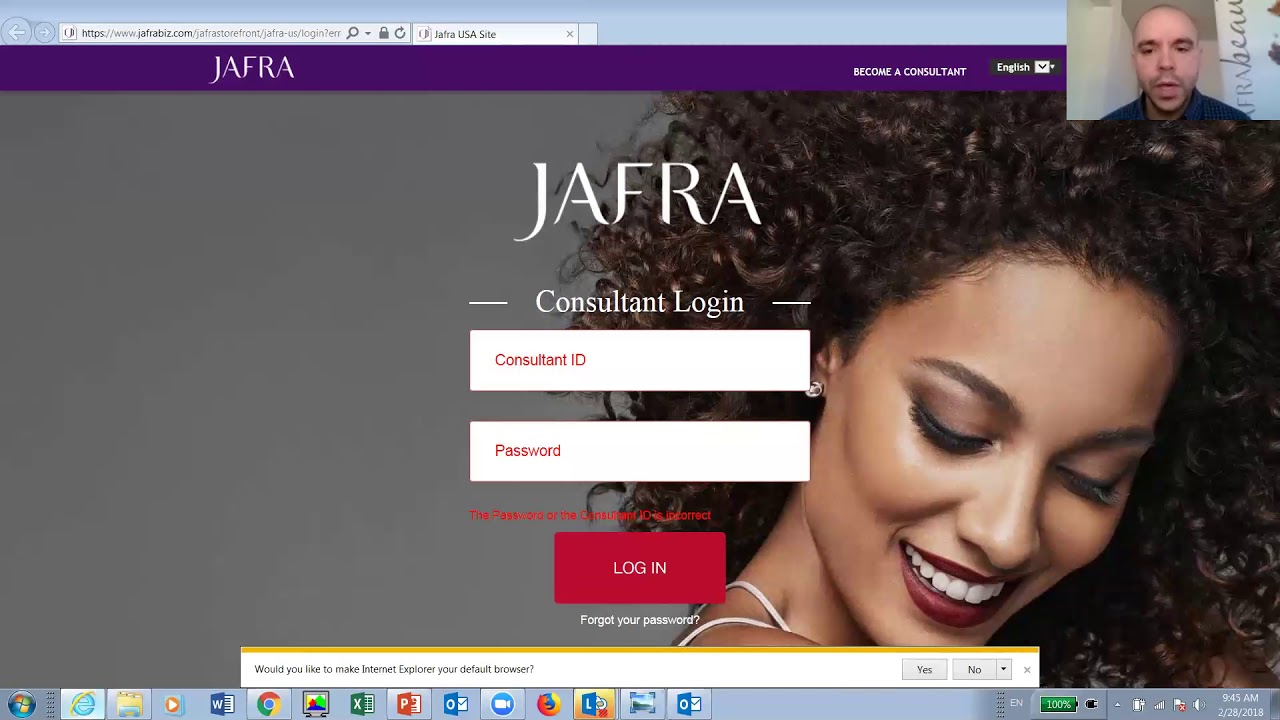Click the network signal icon in the tray
The width and height of the screenshot is (1280, 720).
point(1159,705)
